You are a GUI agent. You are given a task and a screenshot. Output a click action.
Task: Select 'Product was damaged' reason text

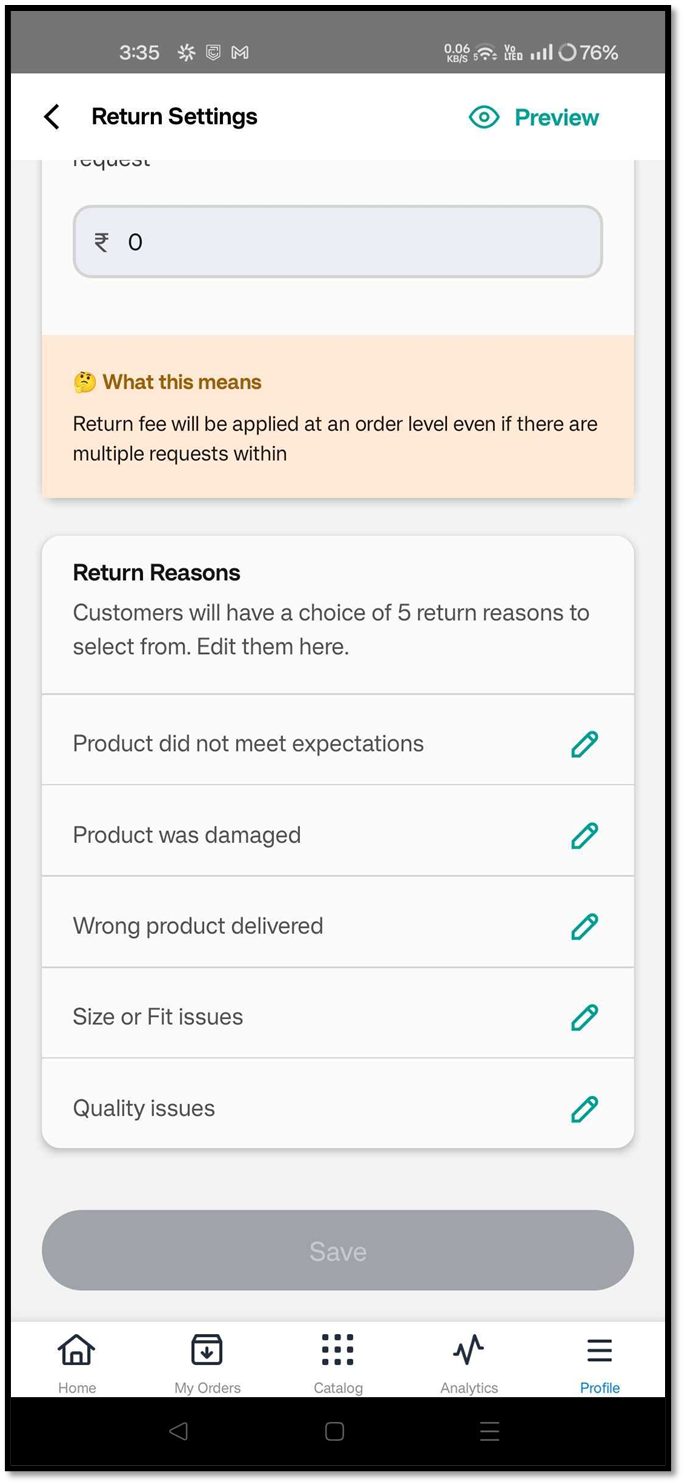click(x=187, y=835)
